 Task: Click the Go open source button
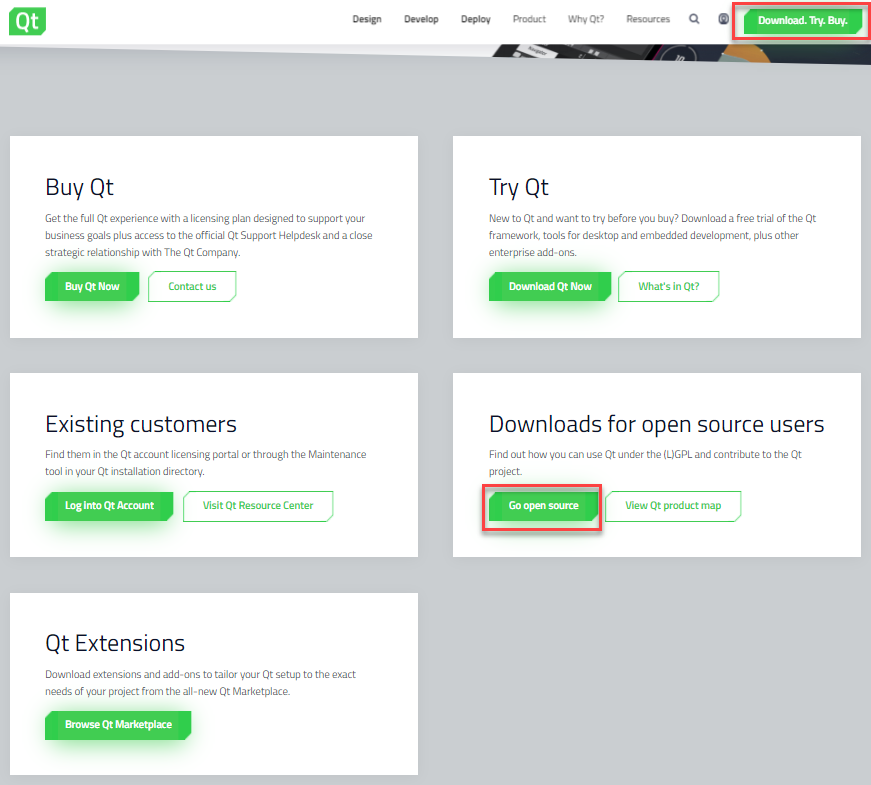543,506
